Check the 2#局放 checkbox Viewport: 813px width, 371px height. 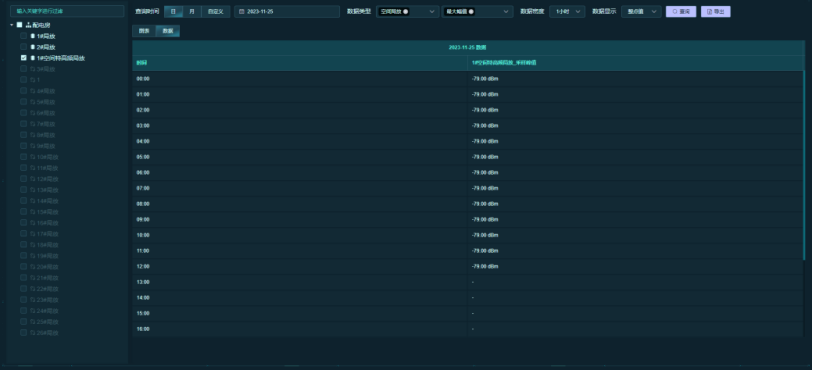[23, 47]
